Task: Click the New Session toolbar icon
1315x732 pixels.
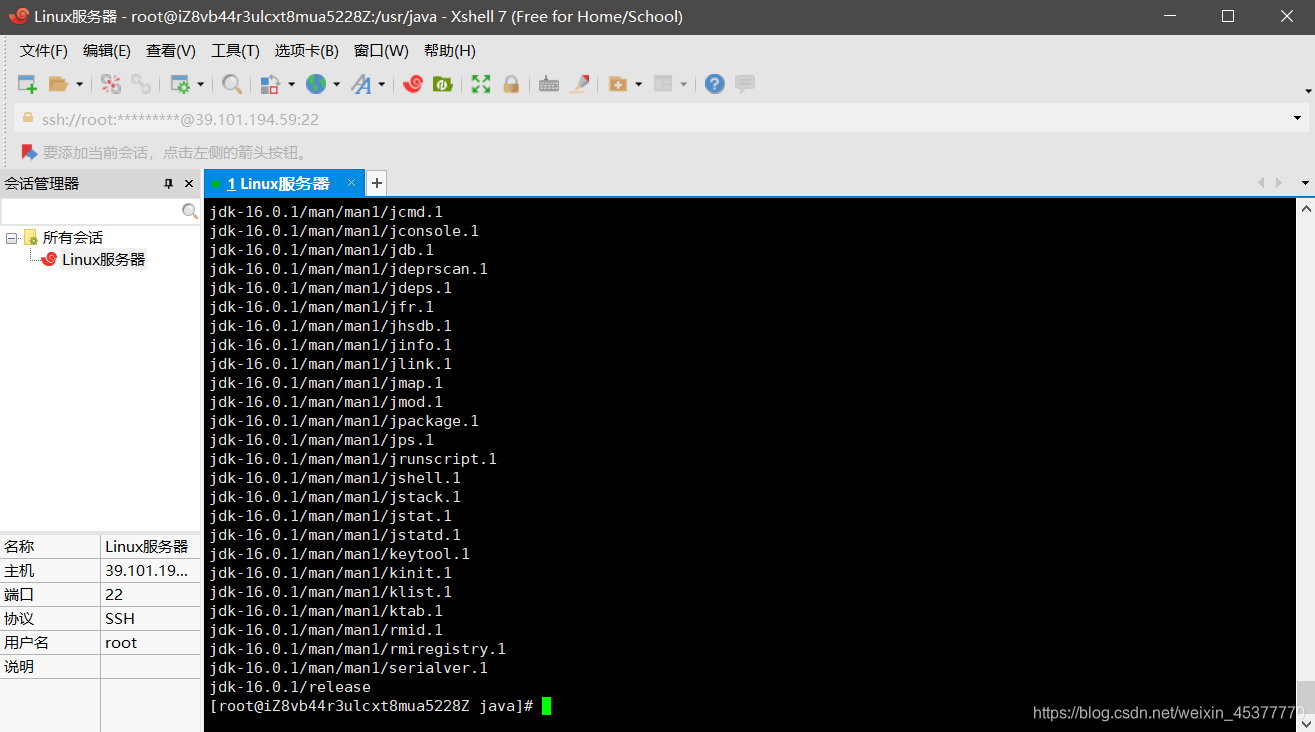Action: coord(27,84)
